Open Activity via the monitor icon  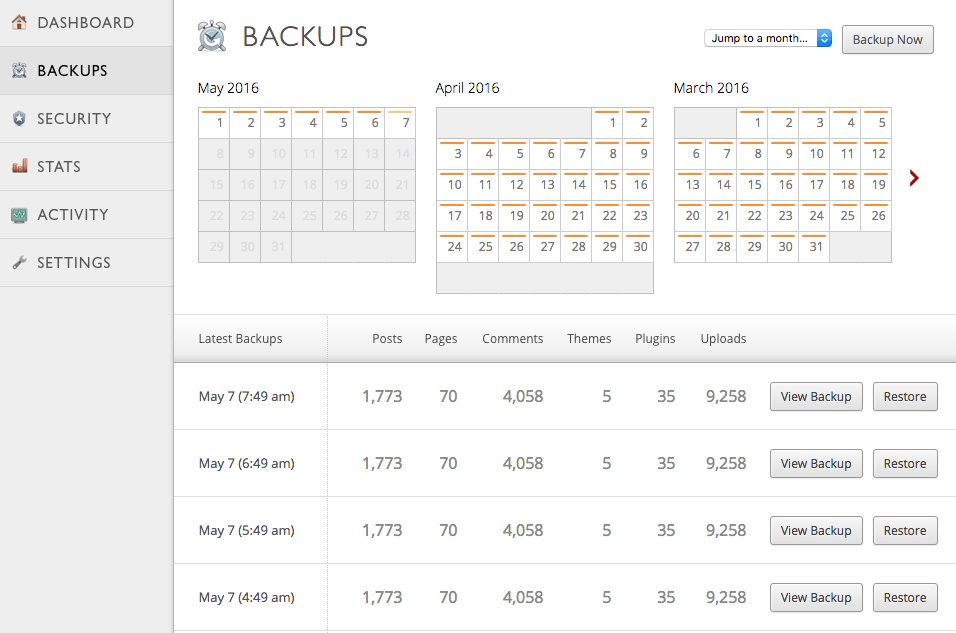pyautogui.click(x=17, y=214)
